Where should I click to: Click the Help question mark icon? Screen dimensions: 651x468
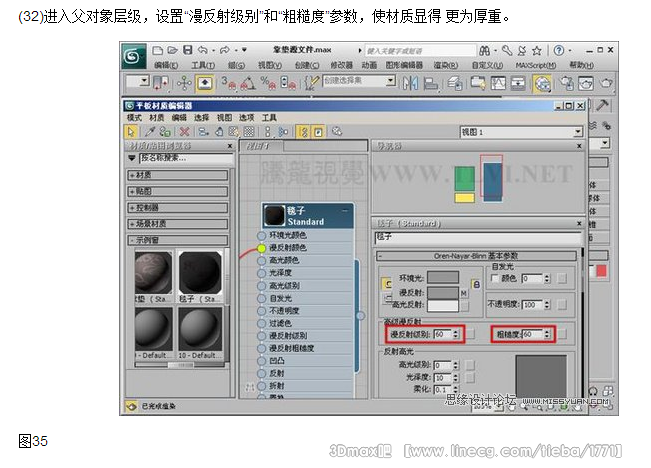(x=559, y=50)
